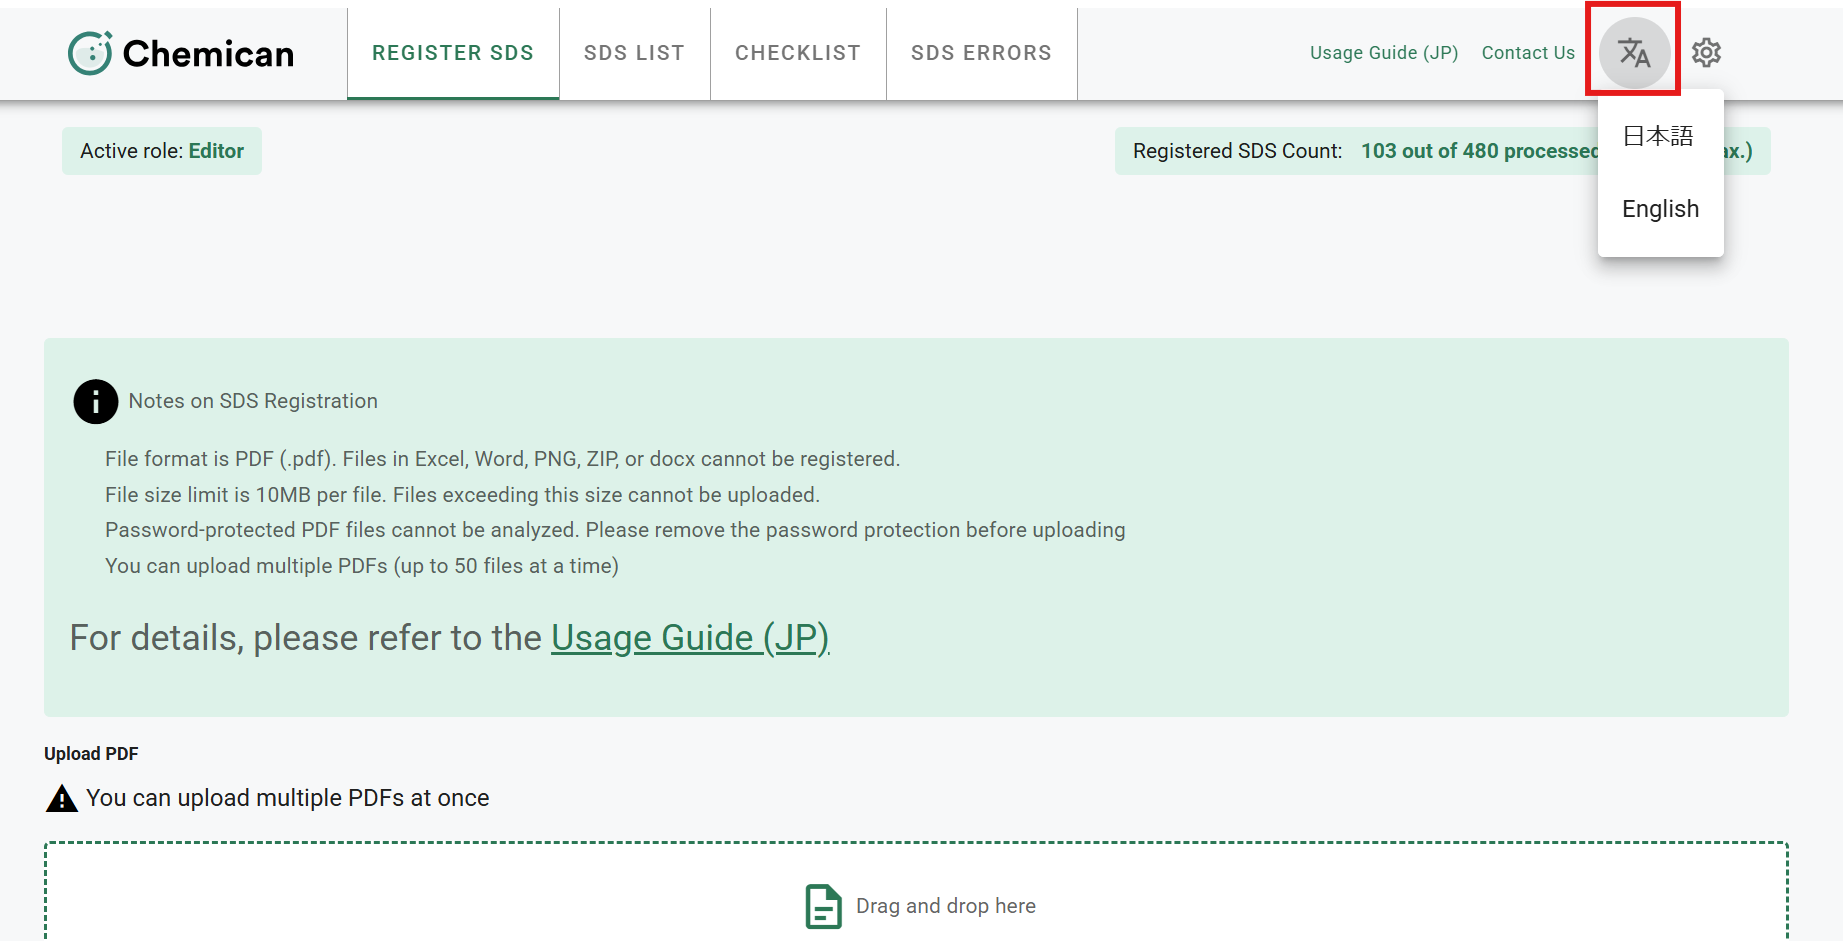Open the SDS LIST tab
Viewport: 1843px width, 941px height.
[634, 53]
